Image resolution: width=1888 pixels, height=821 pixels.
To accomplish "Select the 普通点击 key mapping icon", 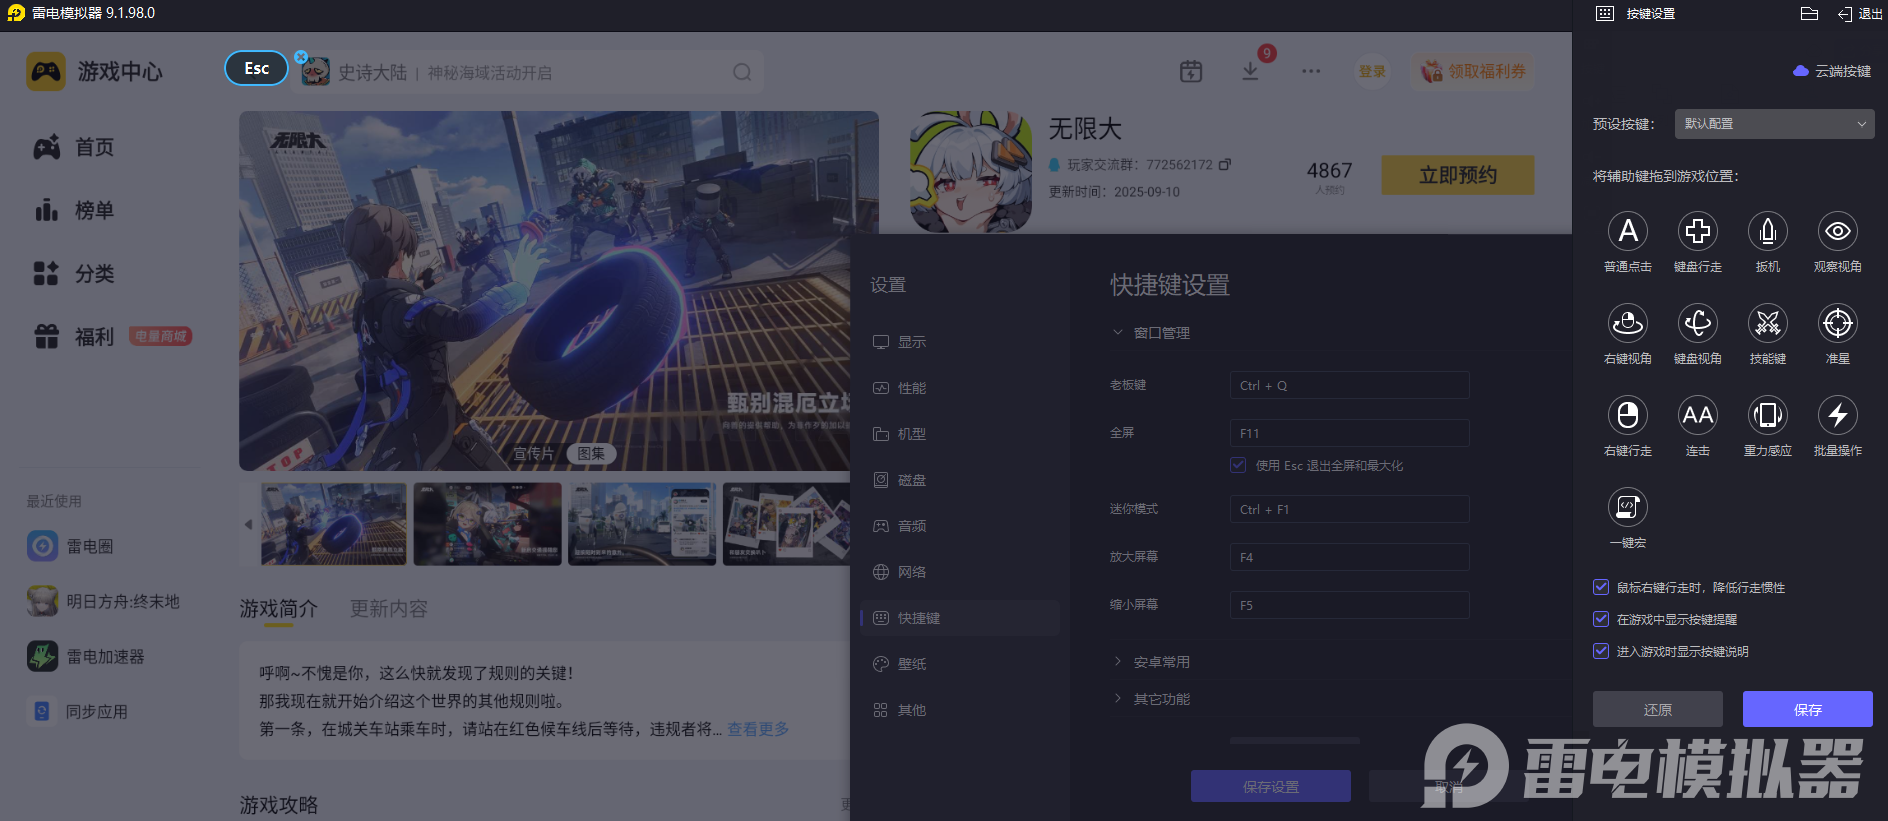I will point(1628,231).
